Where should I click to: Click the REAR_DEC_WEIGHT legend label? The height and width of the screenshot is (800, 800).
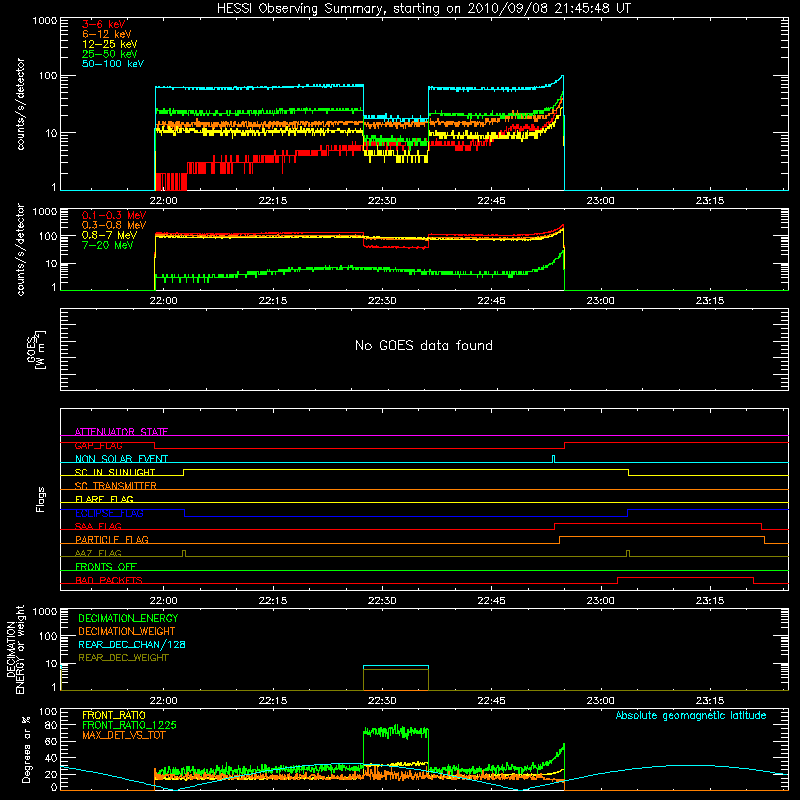[x=123, y=658]
